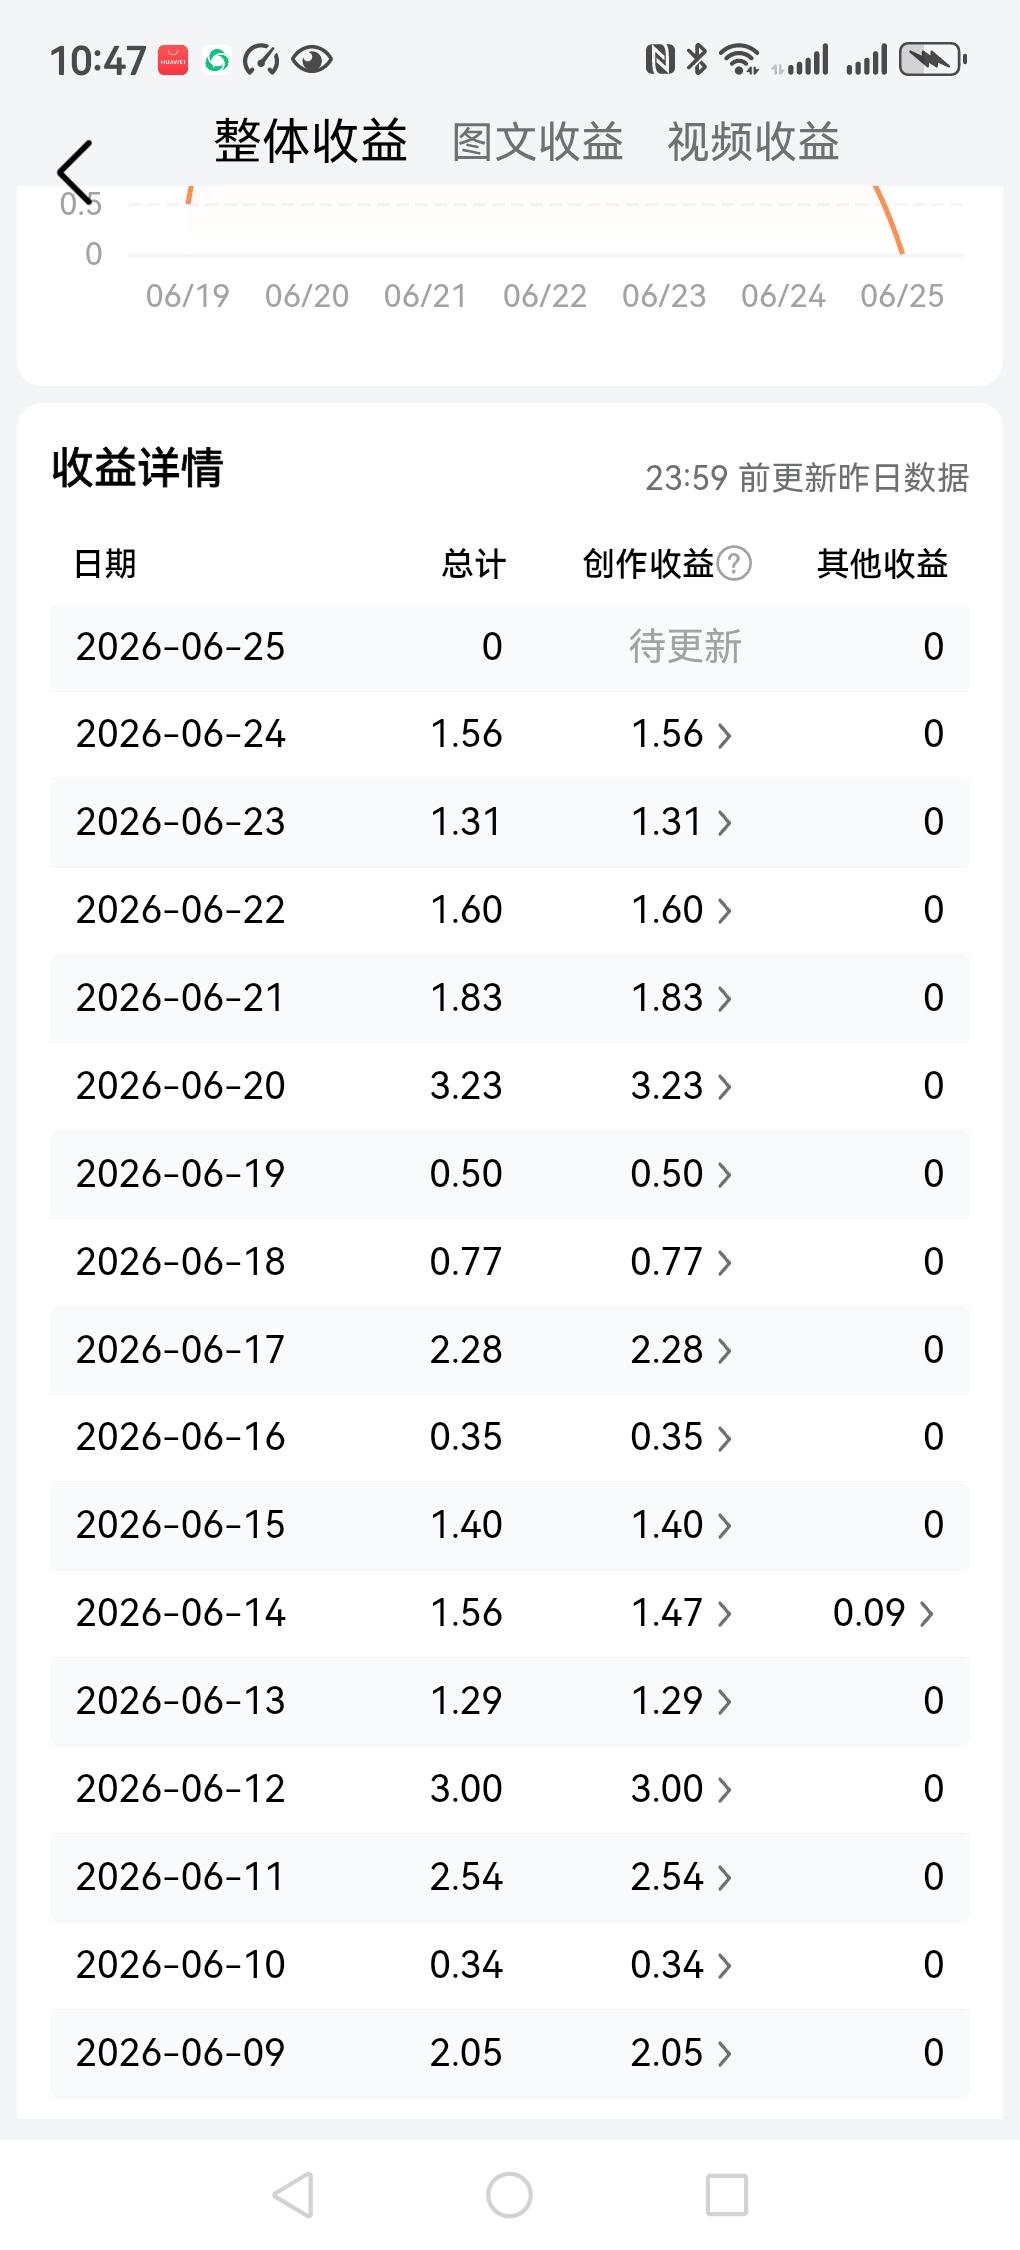
Task: Tap the Android recent apps square button
Action: [x=727, y=2195]
